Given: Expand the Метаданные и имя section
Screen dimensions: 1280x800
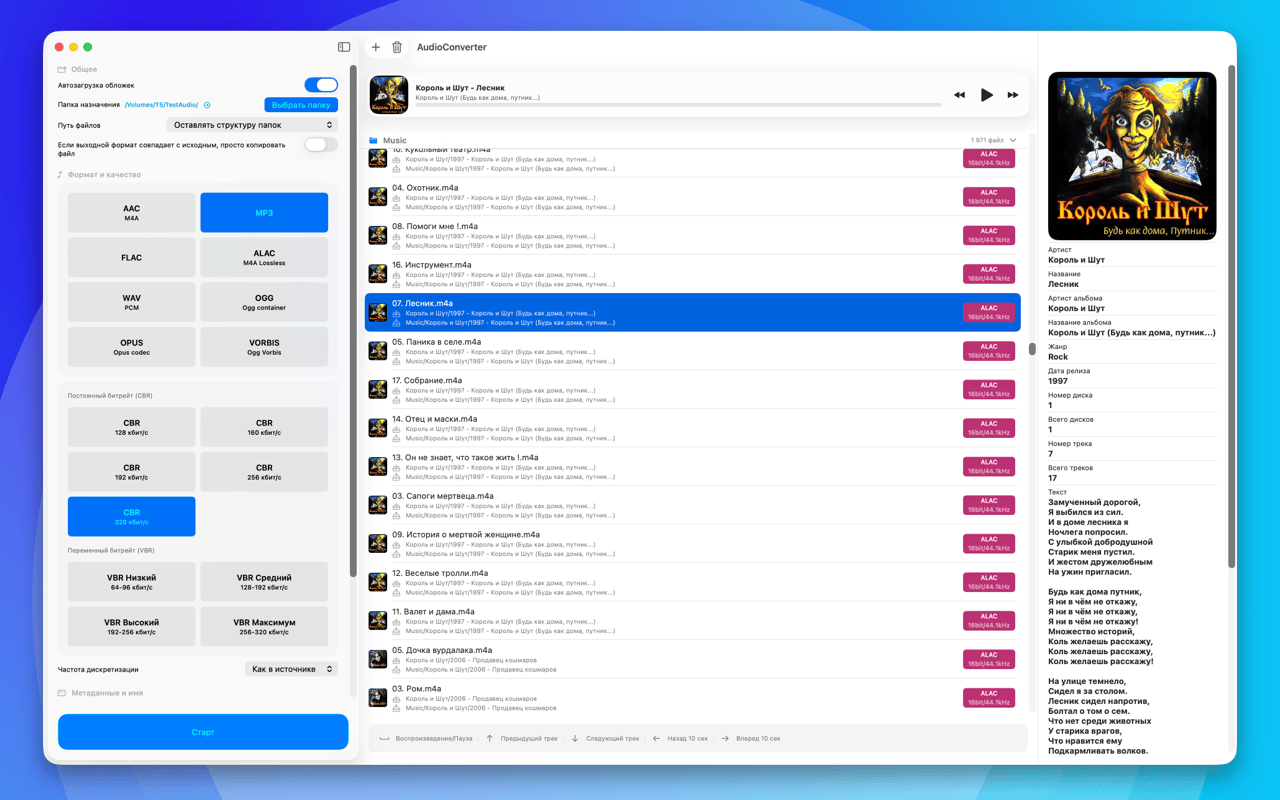Looking at the screenshot, I should 106,693.
